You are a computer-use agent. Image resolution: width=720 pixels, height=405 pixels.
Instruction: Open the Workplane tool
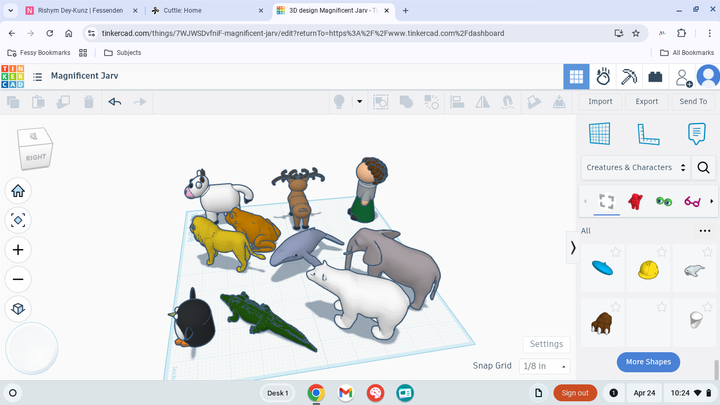click(x=599, y=133)
